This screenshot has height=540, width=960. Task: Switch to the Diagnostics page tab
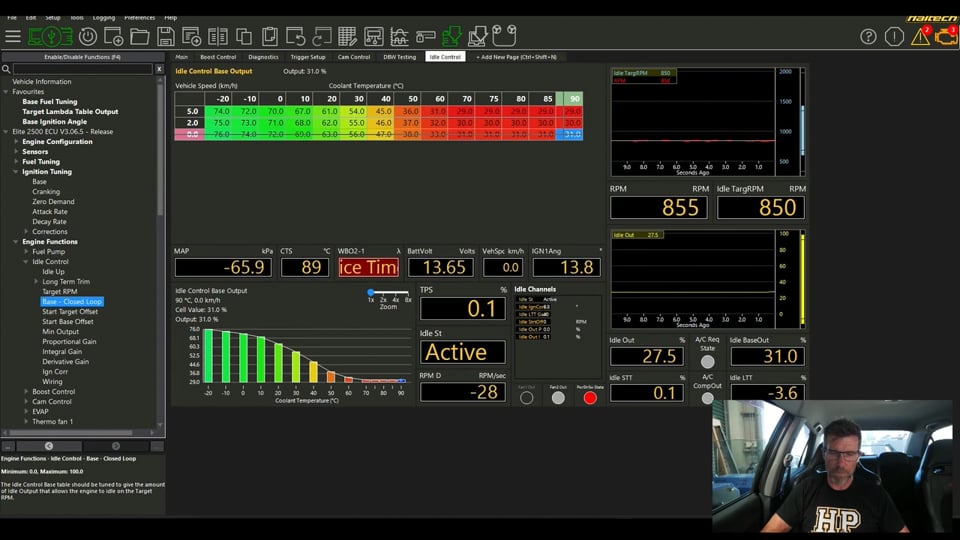pos(263,57)
